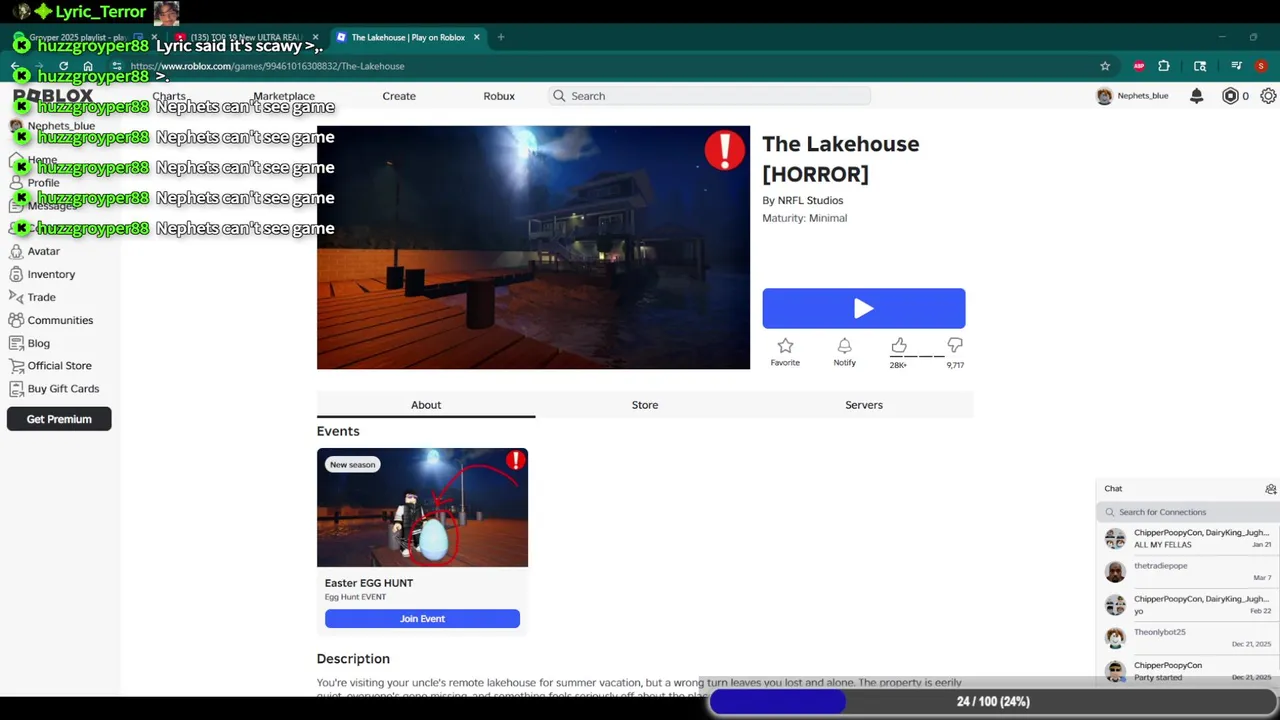The height and width of the screenshot is (720, 1280).
Task: Go to browser home page icon
Action: (x=88, y=66)
